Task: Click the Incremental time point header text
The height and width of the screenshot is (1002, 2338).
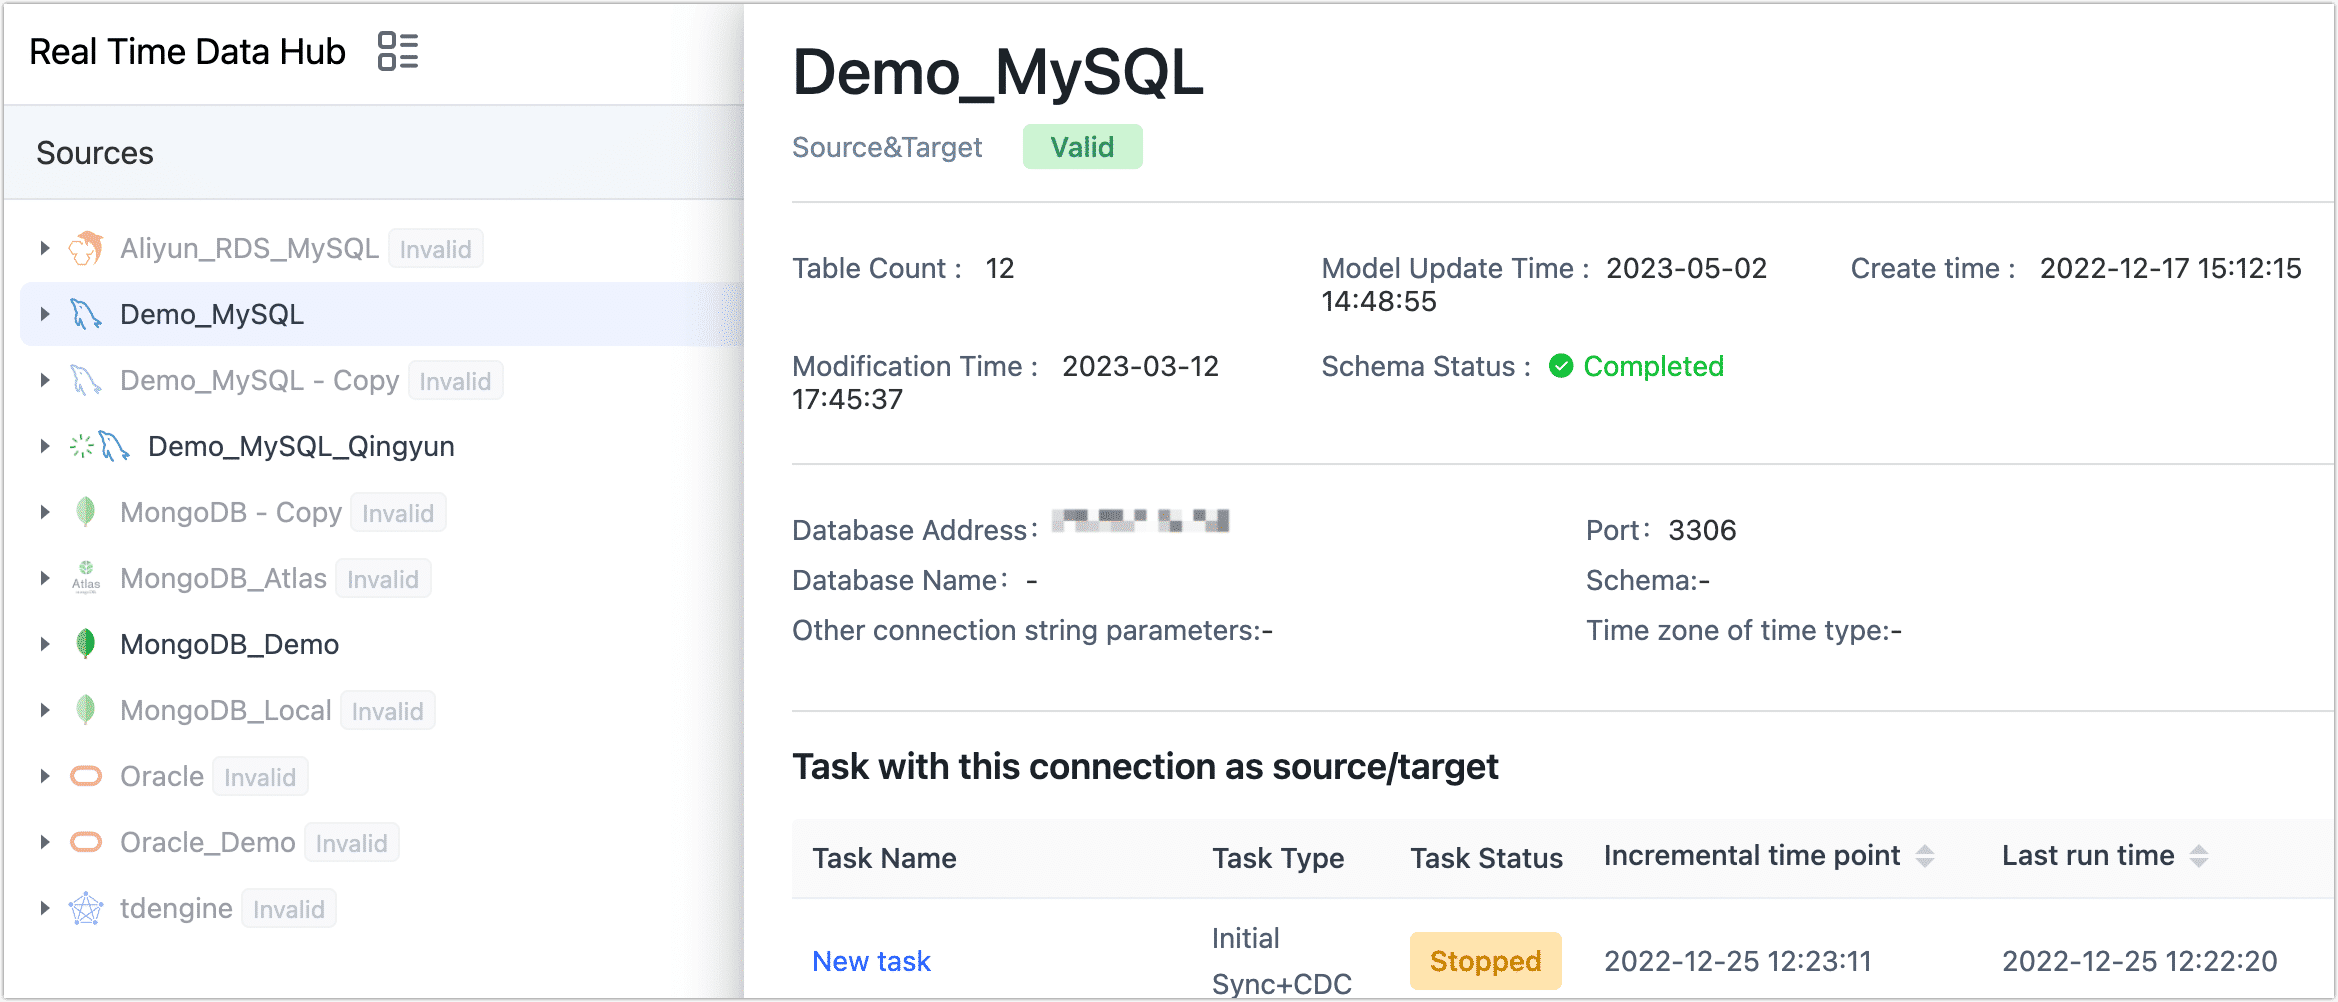Action: coord(1752,856)
